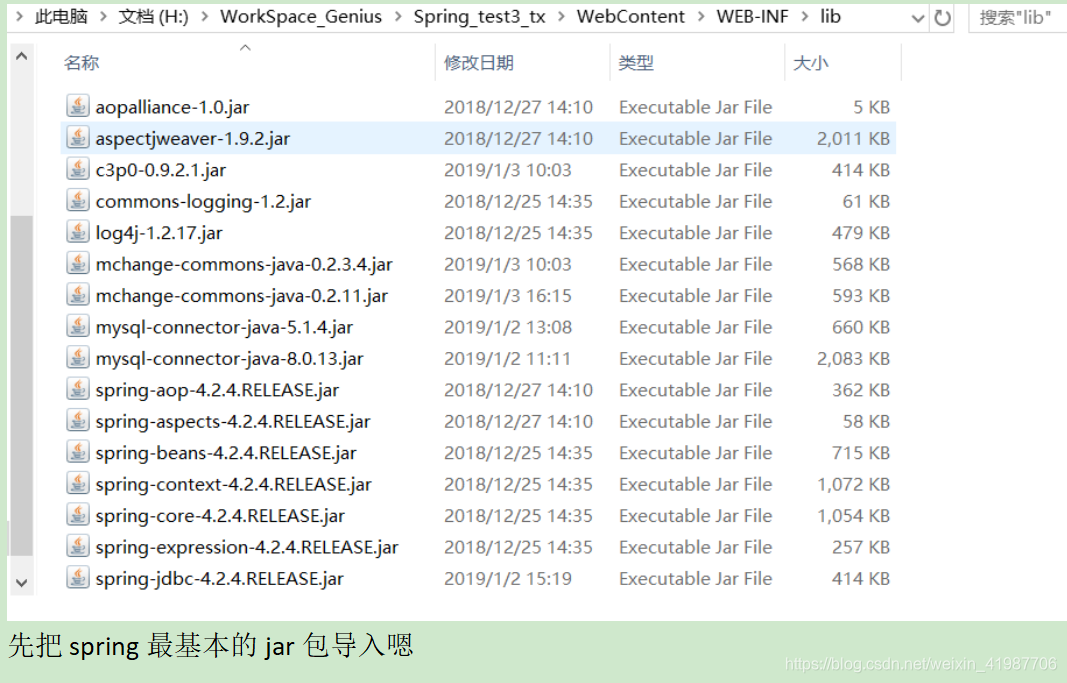Expand the chevron after WEB-INF in path
The height and width of the screenshot is (683, 1067).
(805, 16)
